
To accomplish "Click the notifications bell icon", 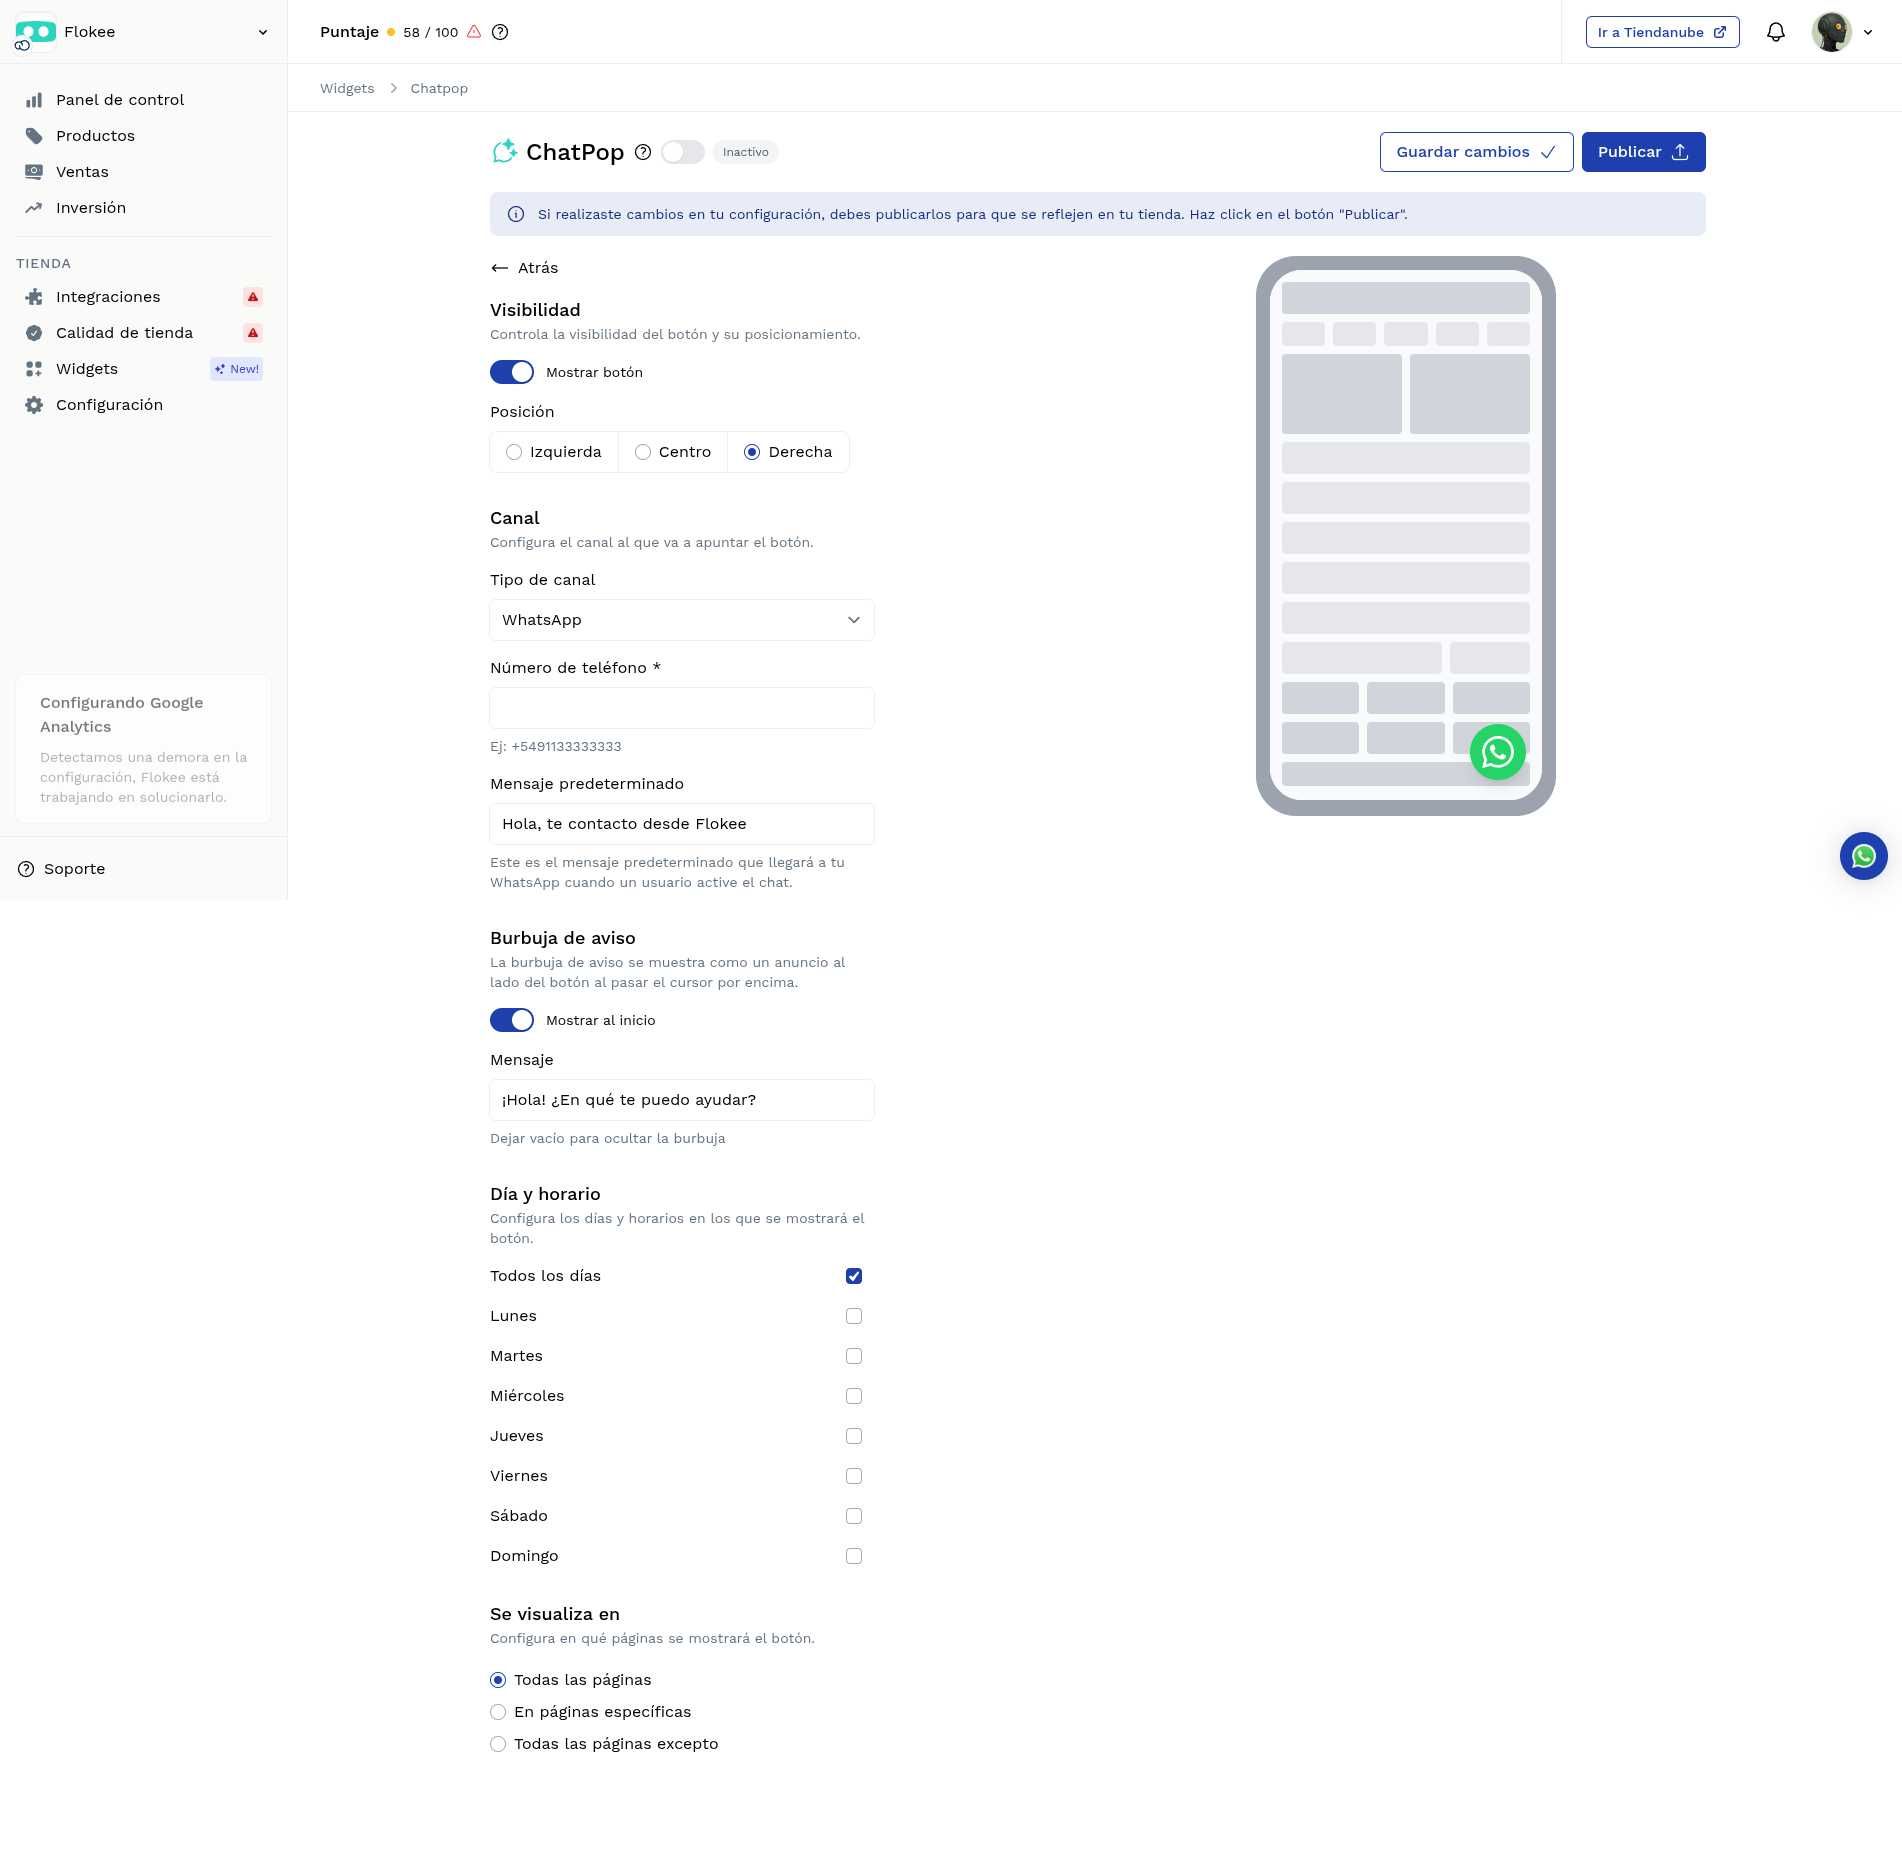I will 1775,32.
